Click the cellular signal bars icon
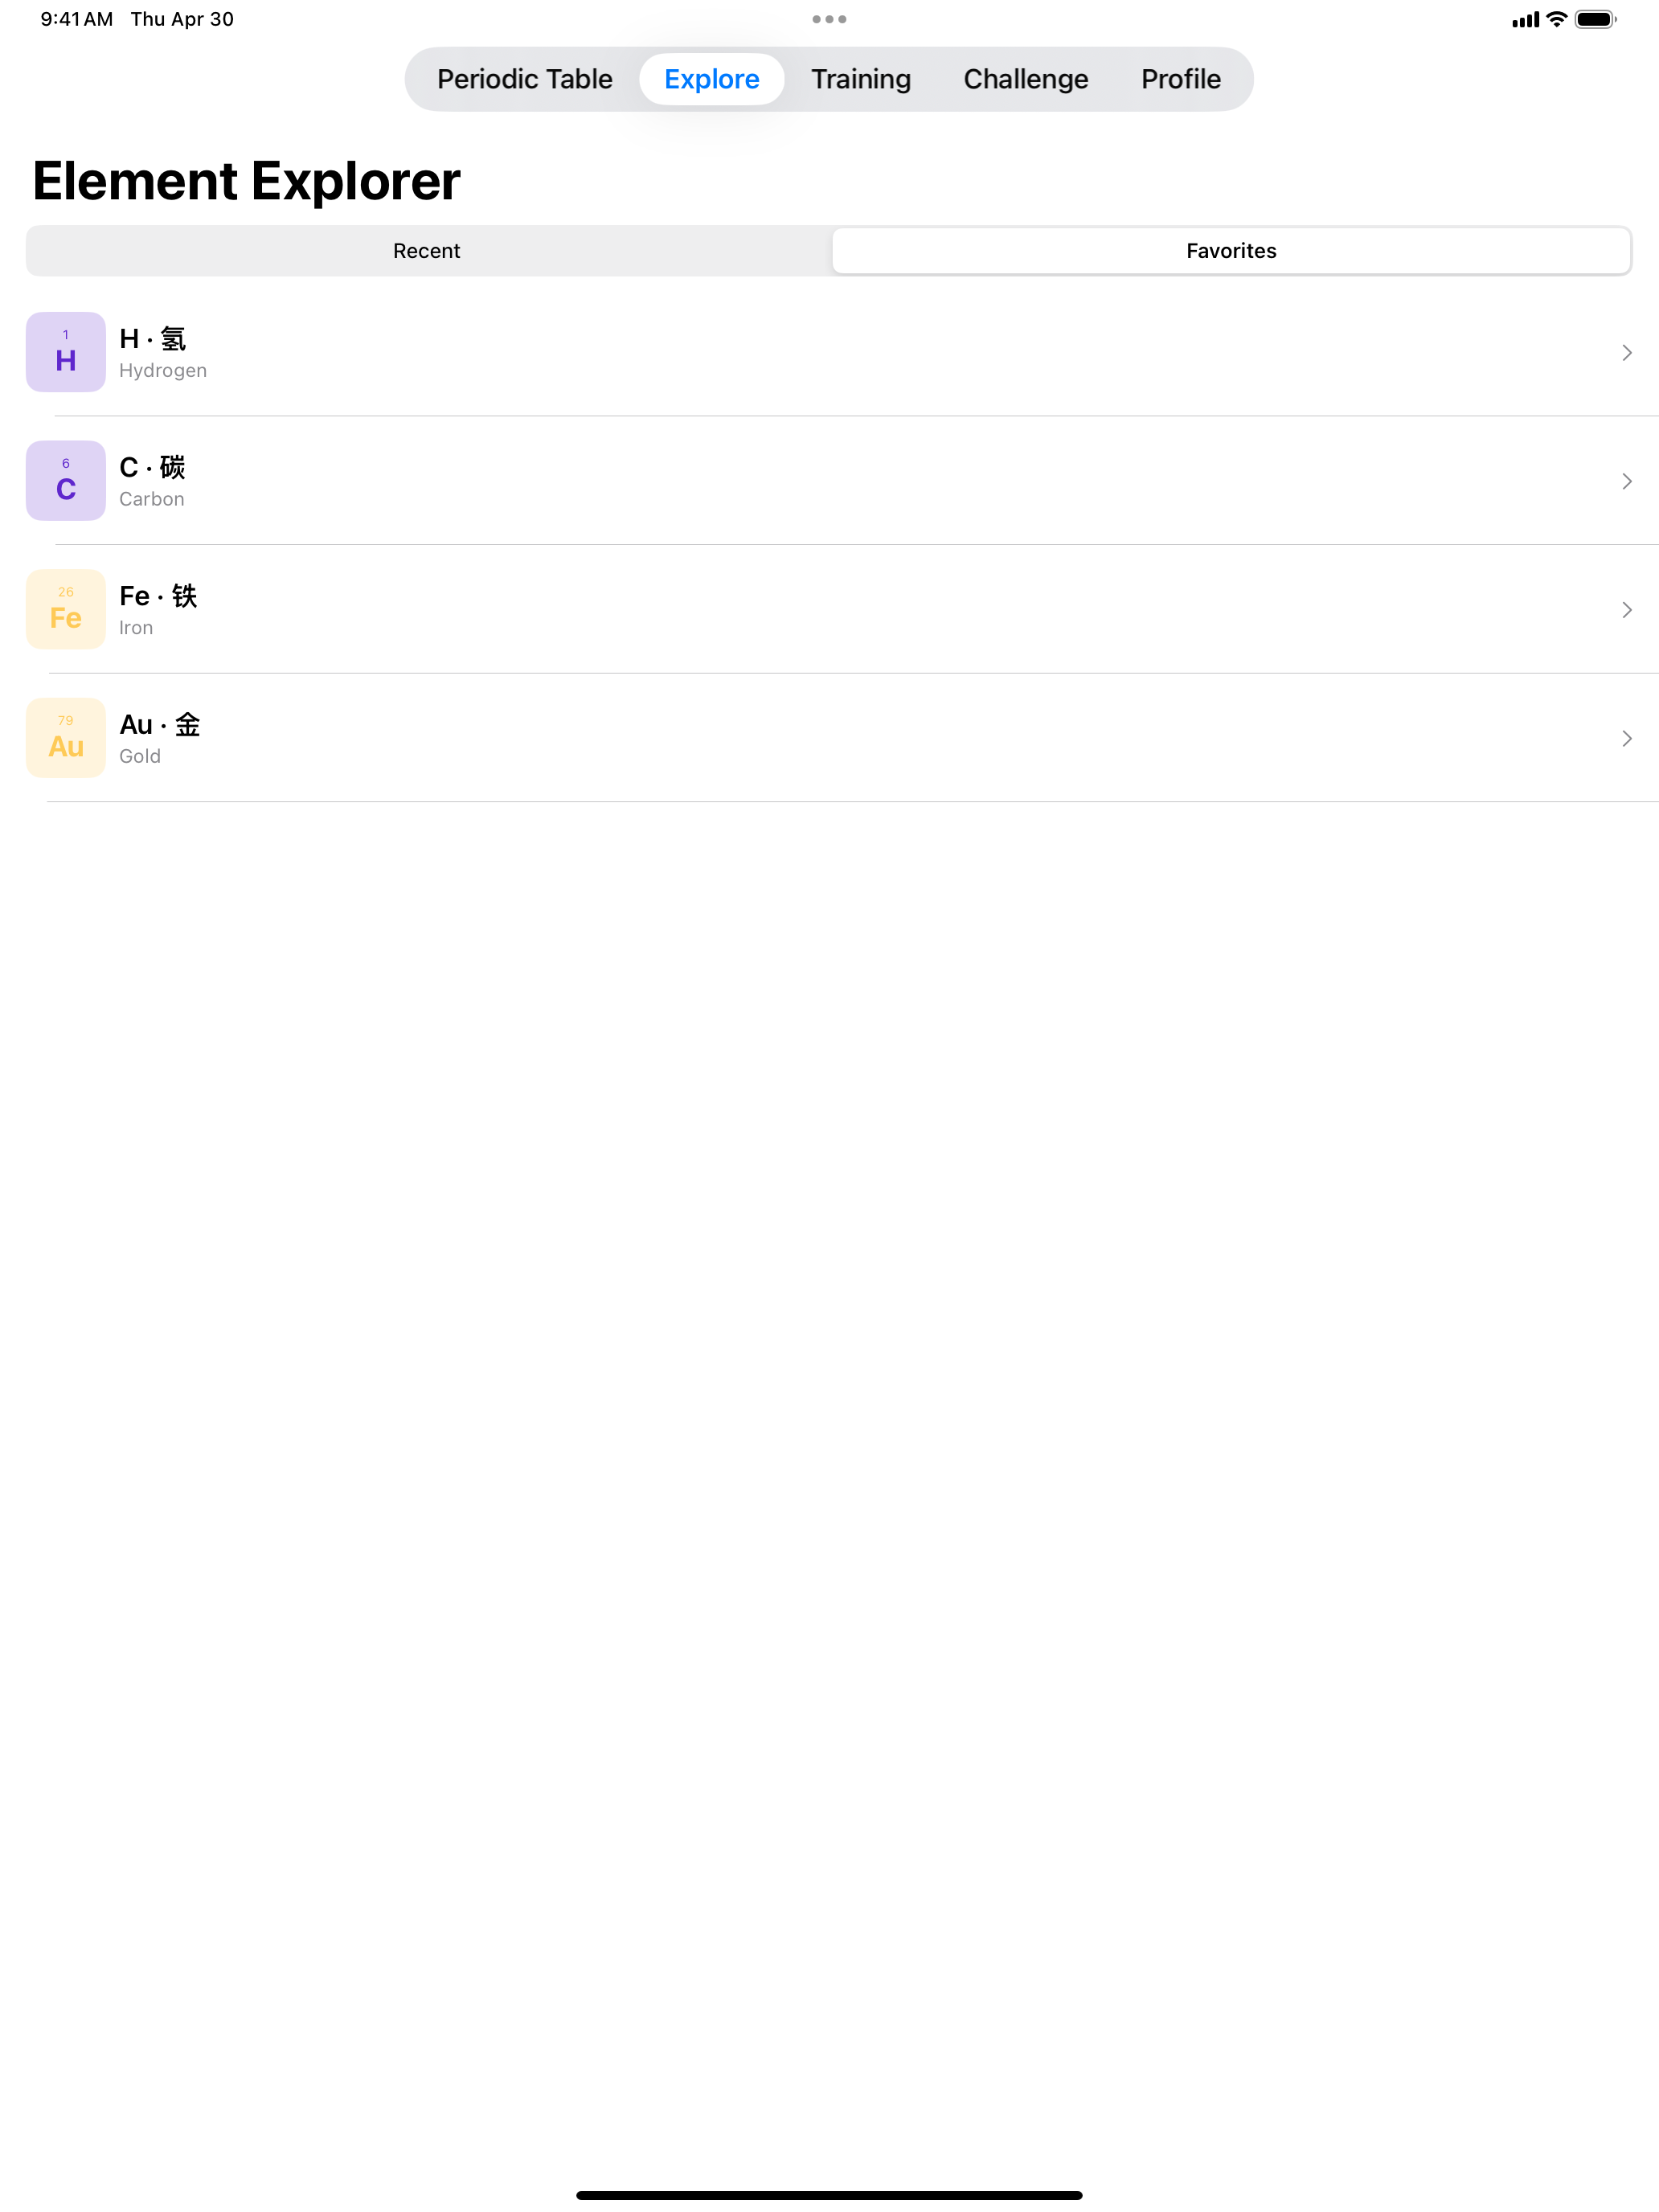Image resolution: width=1659 pixels, height=2212 pixels. 1525,19
